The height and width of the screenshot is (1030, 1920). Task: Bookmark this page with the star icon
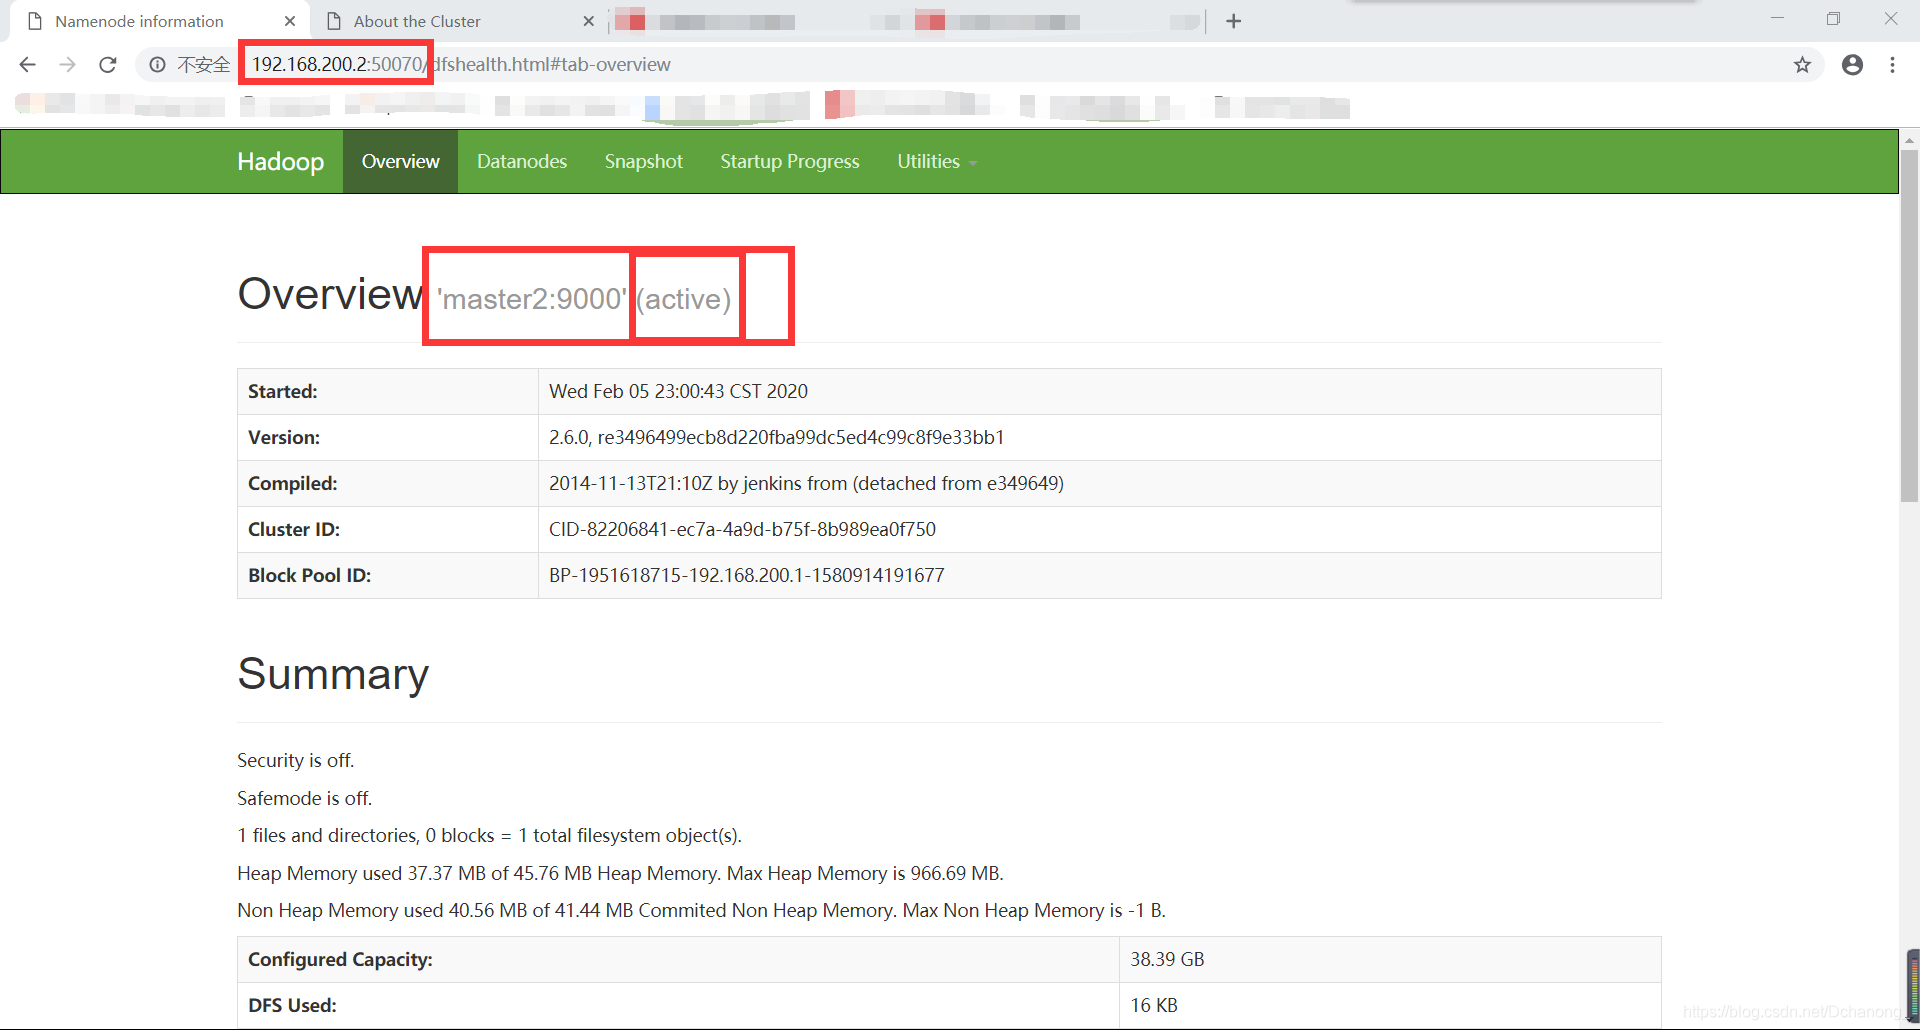1802,65
